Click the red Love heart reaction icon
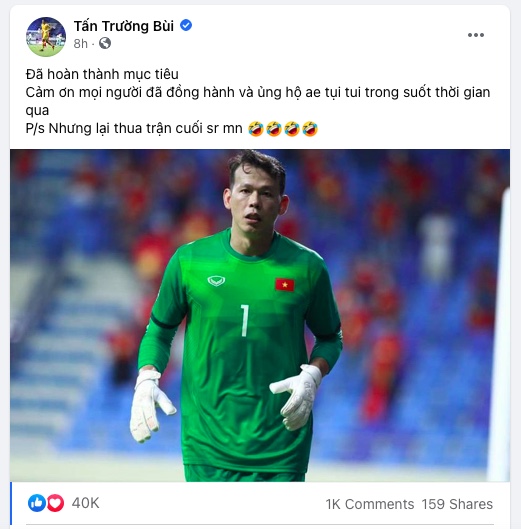 55,503
